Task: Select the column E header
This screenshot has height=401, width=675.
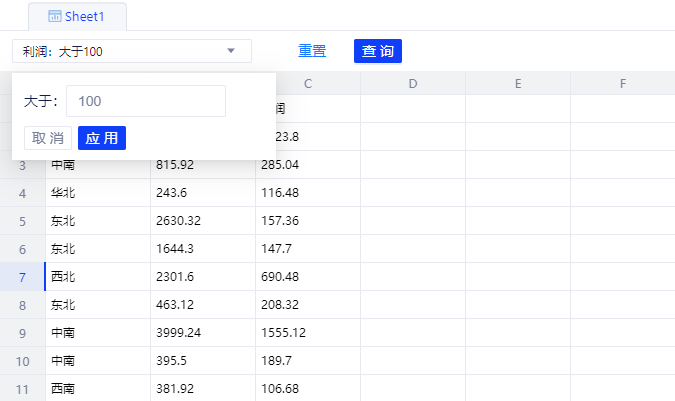Action: (x=517, y=84)
